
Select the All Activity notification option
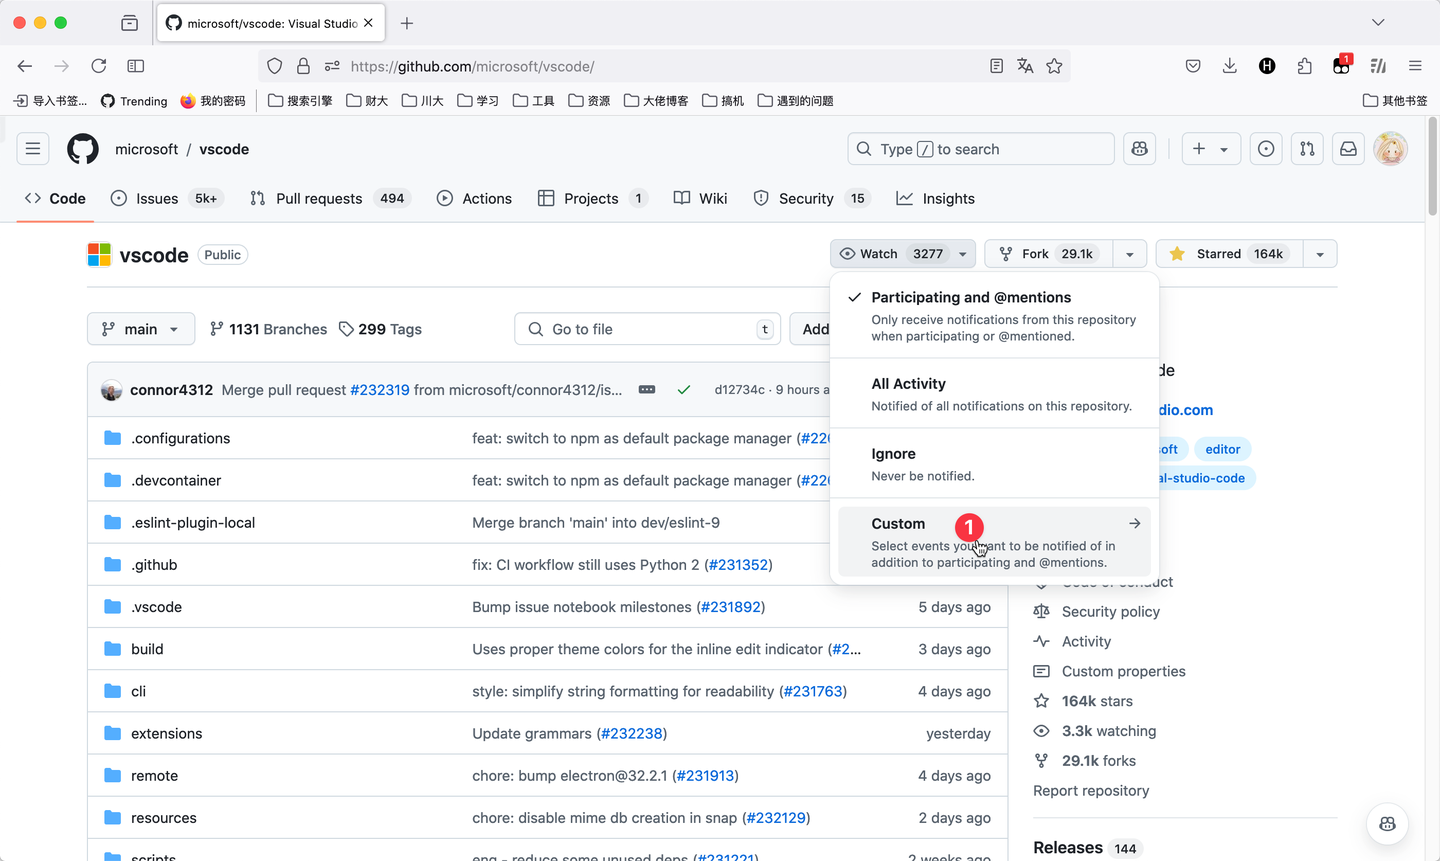pyautogui.click(x=995, y=394)
